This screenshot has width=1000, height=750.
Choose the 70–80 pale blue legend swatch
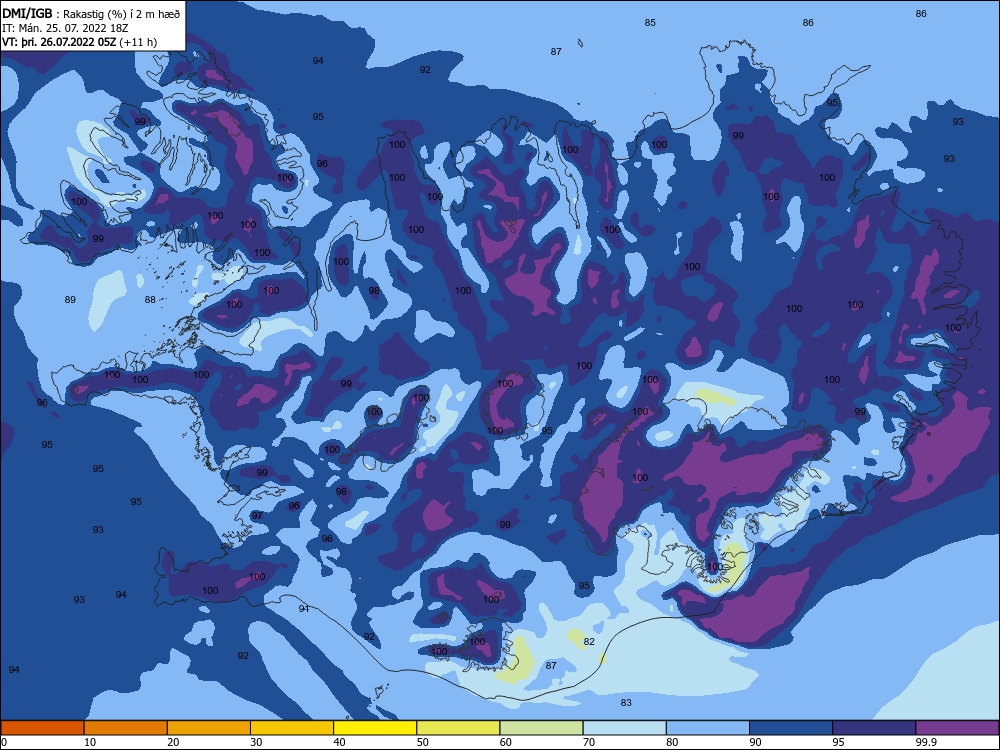[x=624, y=728]
